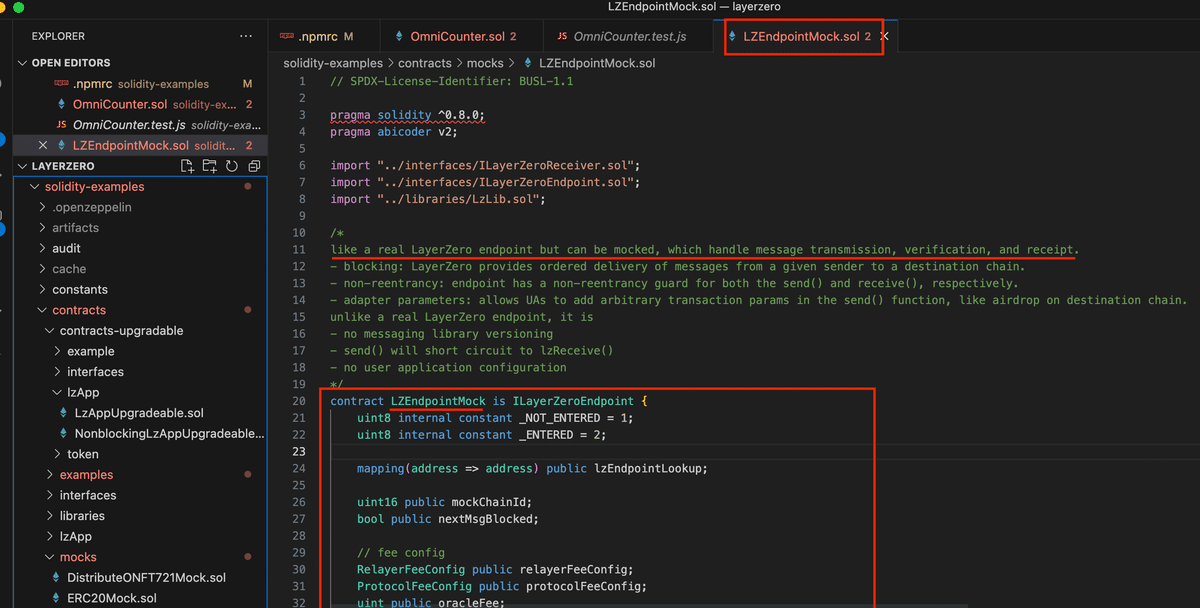1200x608 pixels.
Task: Create a new folder in LAYERZERO
Action: point(209,166)
